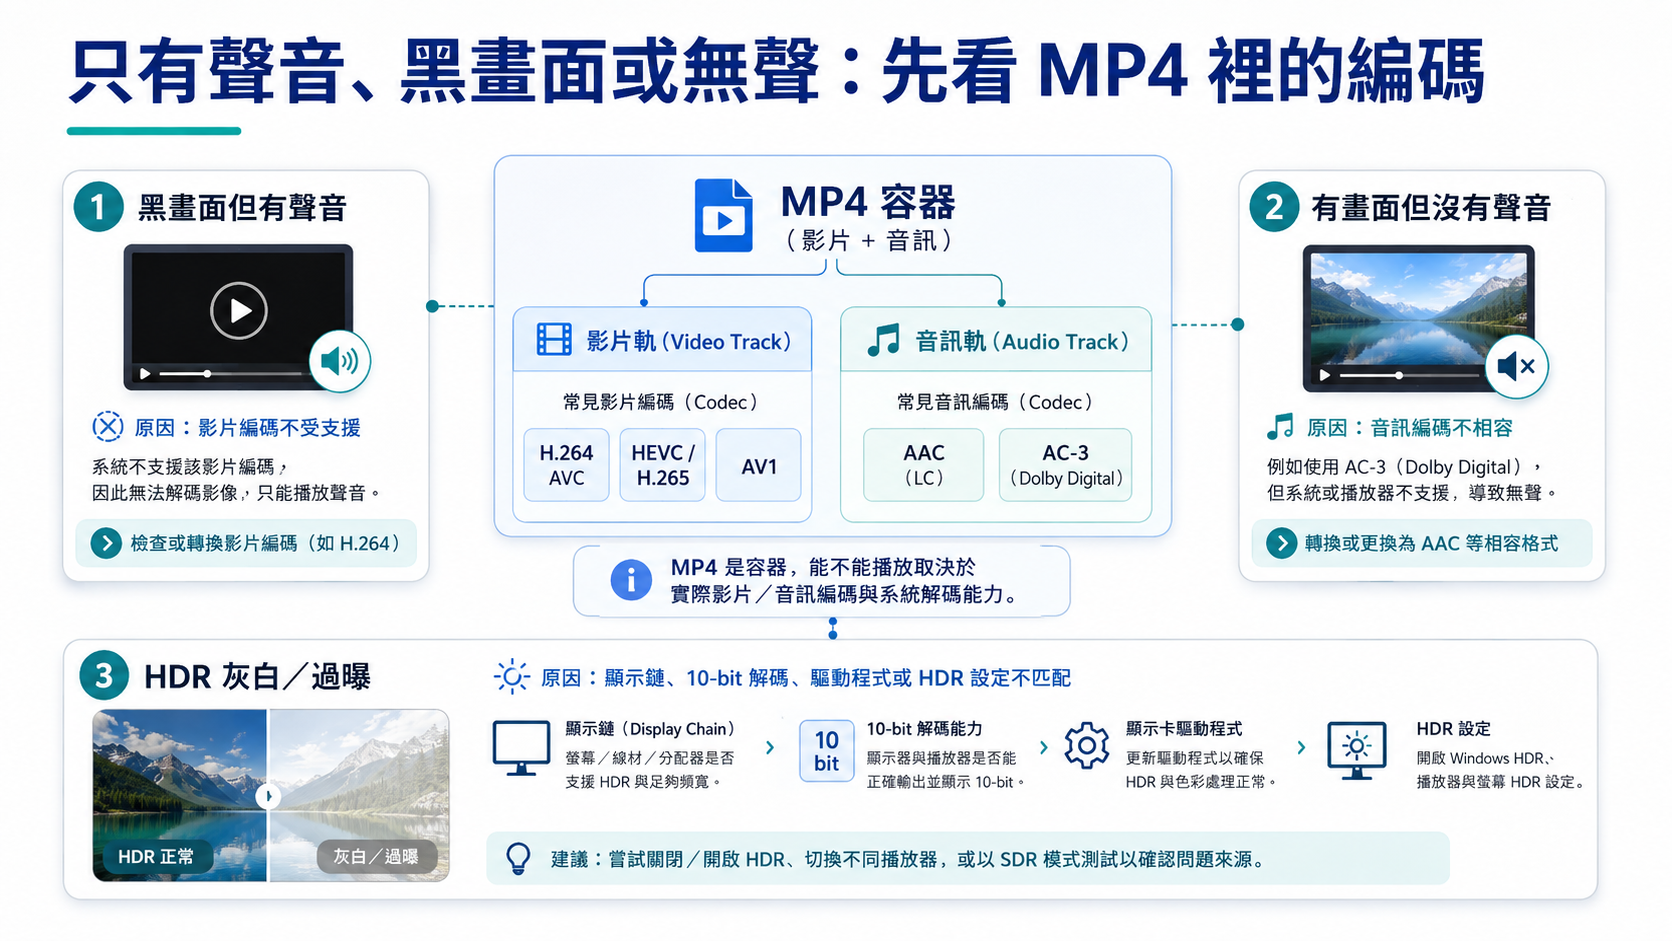This screenshot has height=941, width=1672.
Task: Click the text 10-bit 解碼能力
Action: click(x=924, y=728)
